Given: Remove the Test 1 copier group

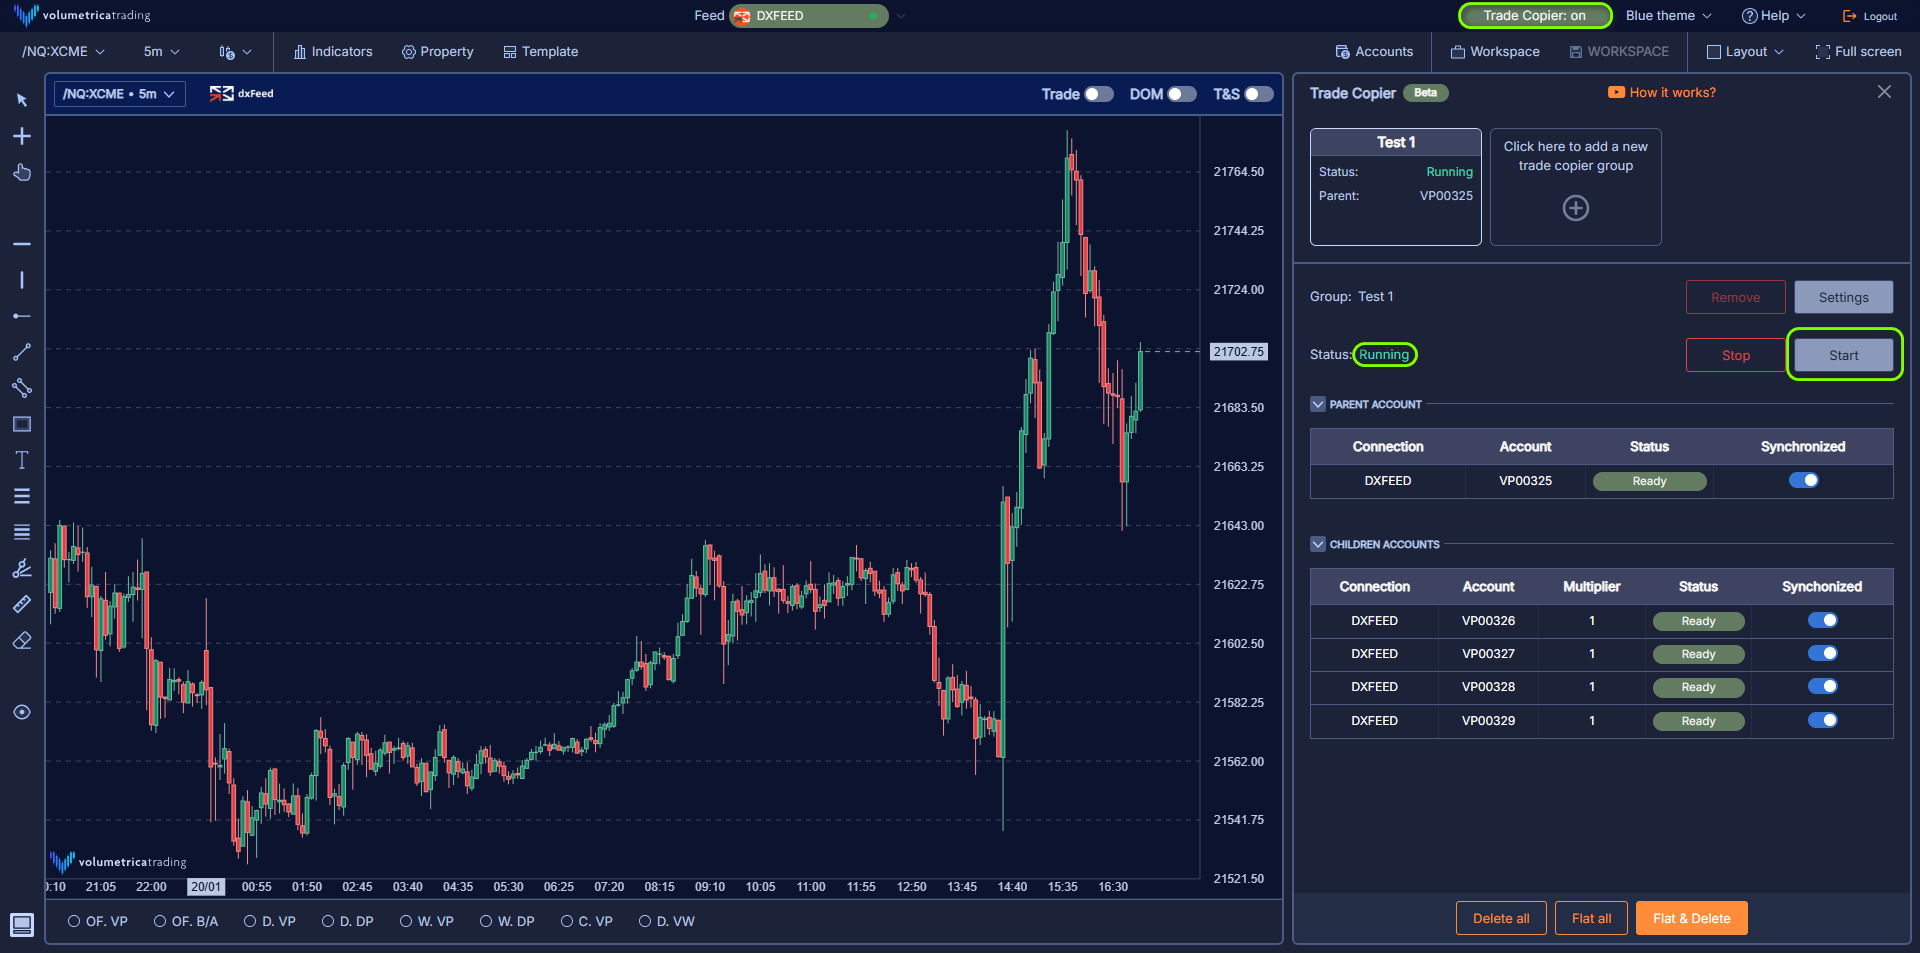Looking at the screenshot, I should (x=1736, y=297).
